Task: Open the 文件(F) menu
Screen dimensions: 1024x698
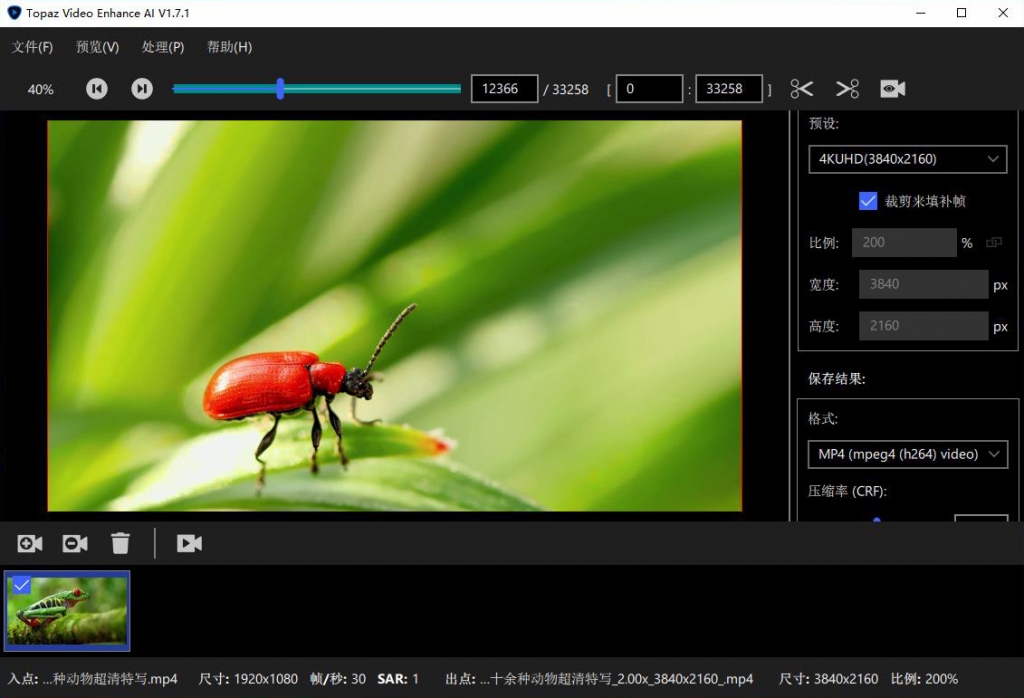Action: 32,47
